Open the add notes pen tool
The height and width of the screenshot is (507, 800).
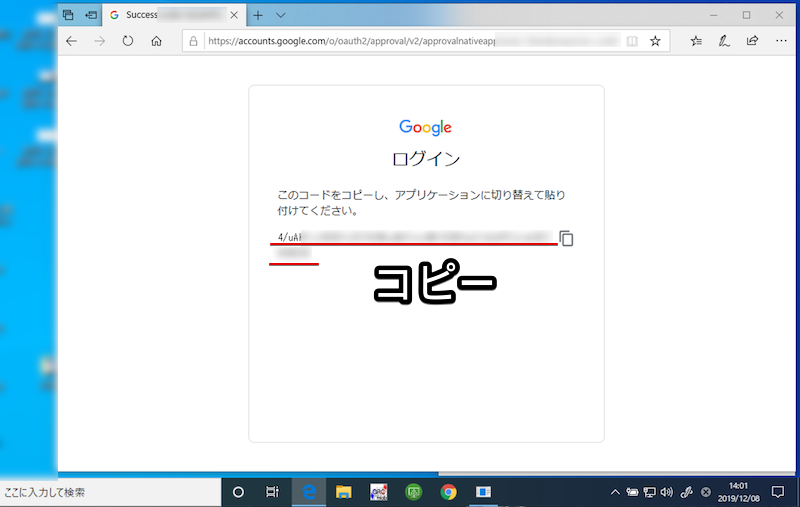pyautogui.click(x=724, y=41)
